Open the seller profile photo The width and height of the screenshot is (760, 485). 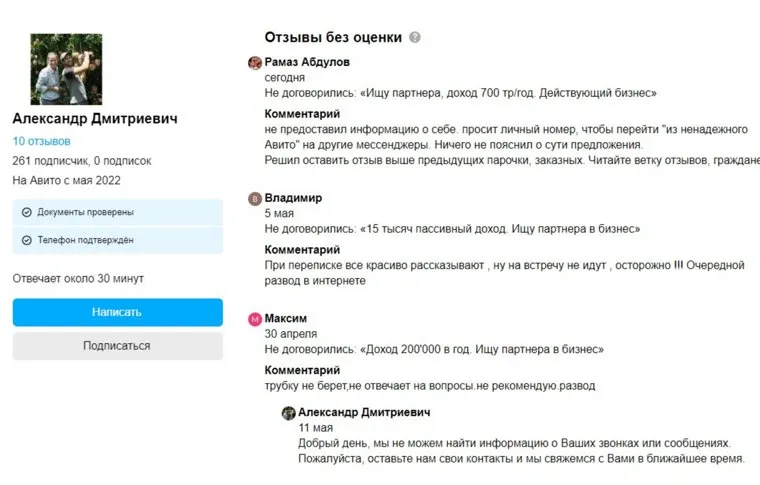click(66, 69)
